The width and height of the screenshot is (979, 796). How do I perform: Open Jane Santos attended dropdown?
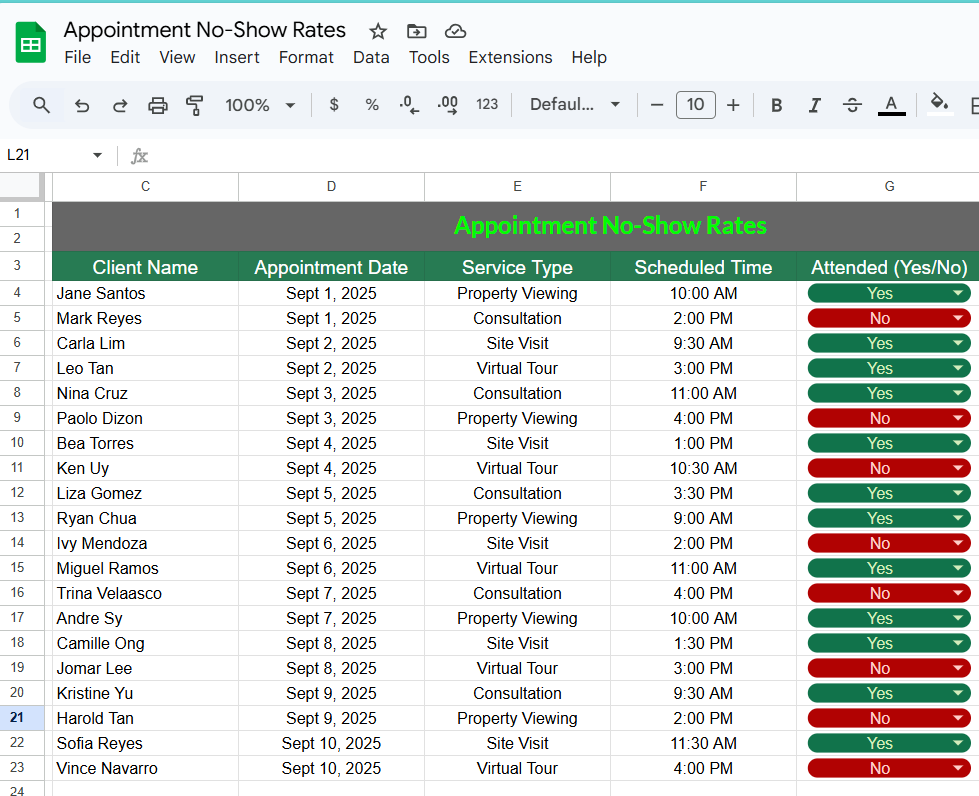pos(958,293)
